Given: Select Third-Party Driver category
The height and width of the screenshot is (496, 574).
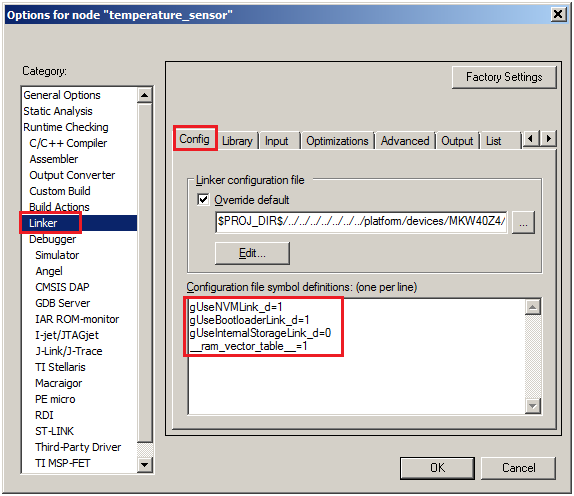Looking at the screenshot, I should [78, 447].
